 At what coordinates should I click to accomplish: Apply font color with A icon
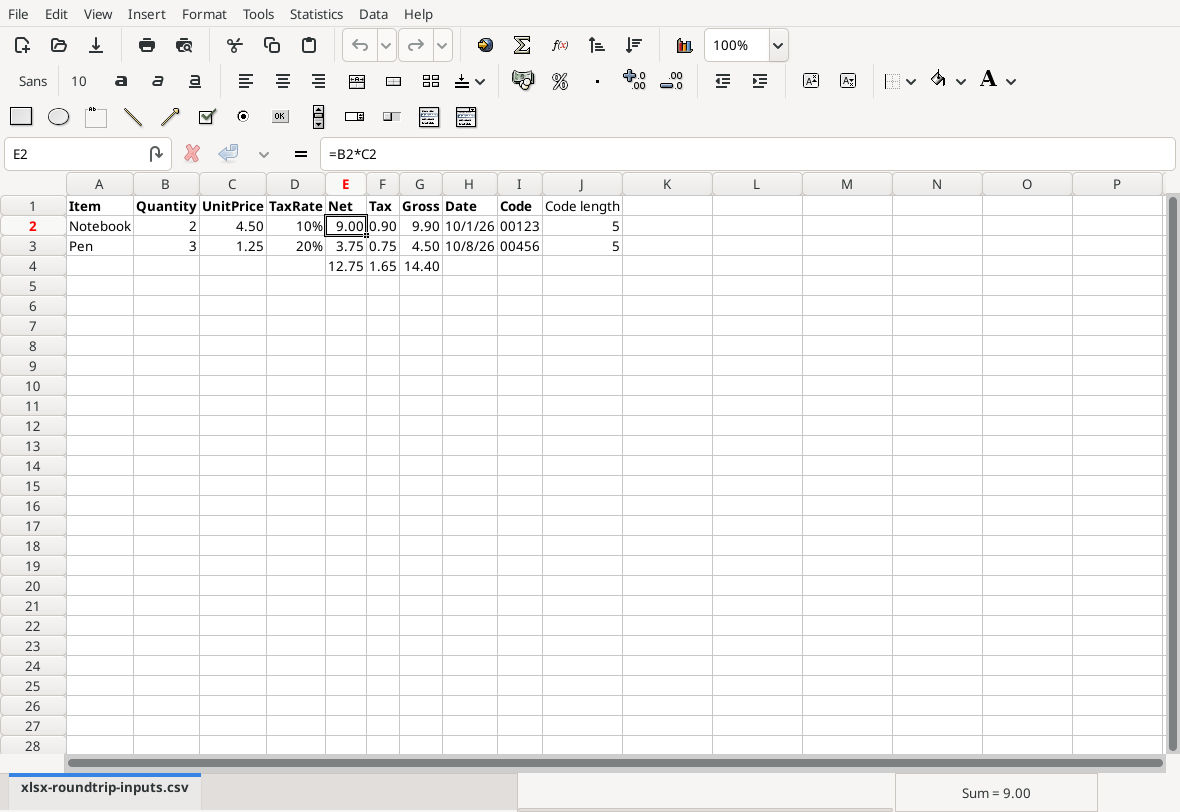988,80
